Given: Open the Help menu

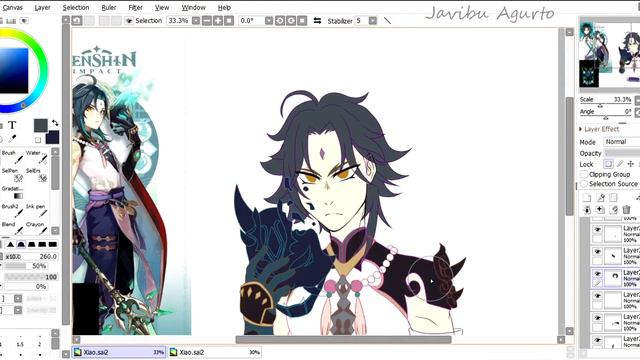Looking at the screenshot, I should [x=224, y=7].
